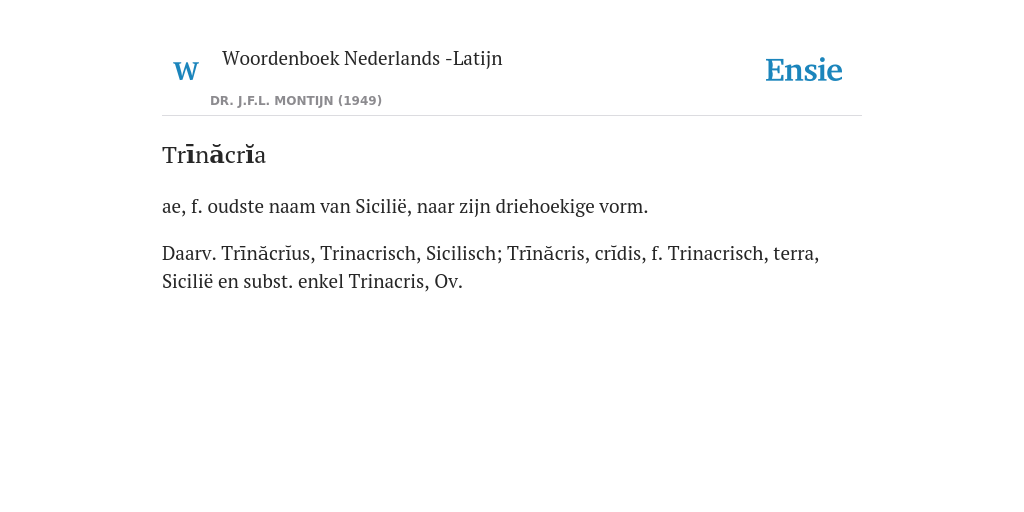Screen dimensions: 1024x512
Task: Click the horizontal divider below the header
Action: [x=512, y=116]
